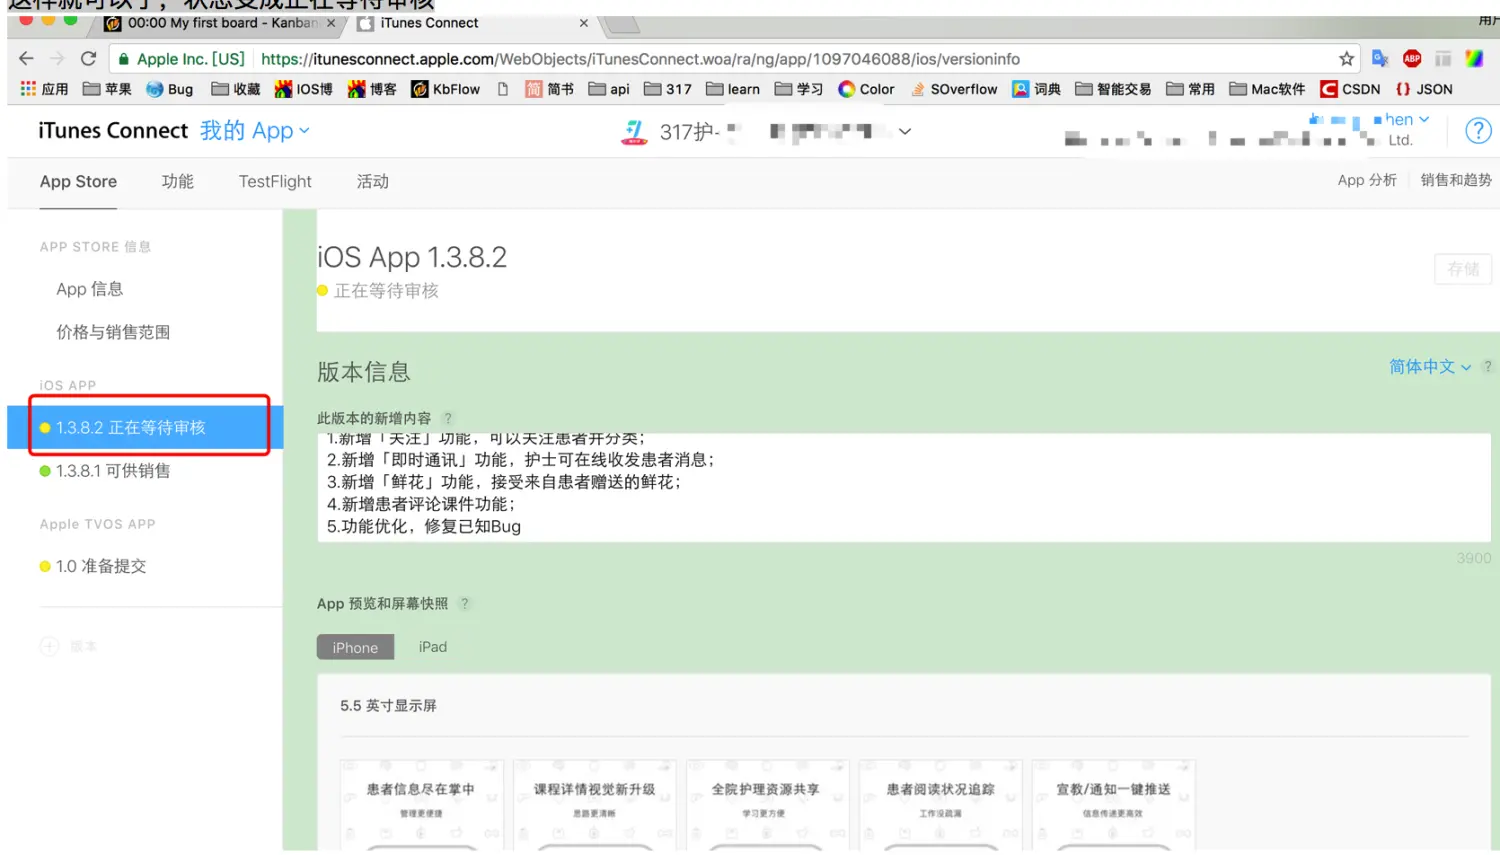Click the browser forward arrow
This screenshot has width=1500, height=855.
[x=57, y=59]
